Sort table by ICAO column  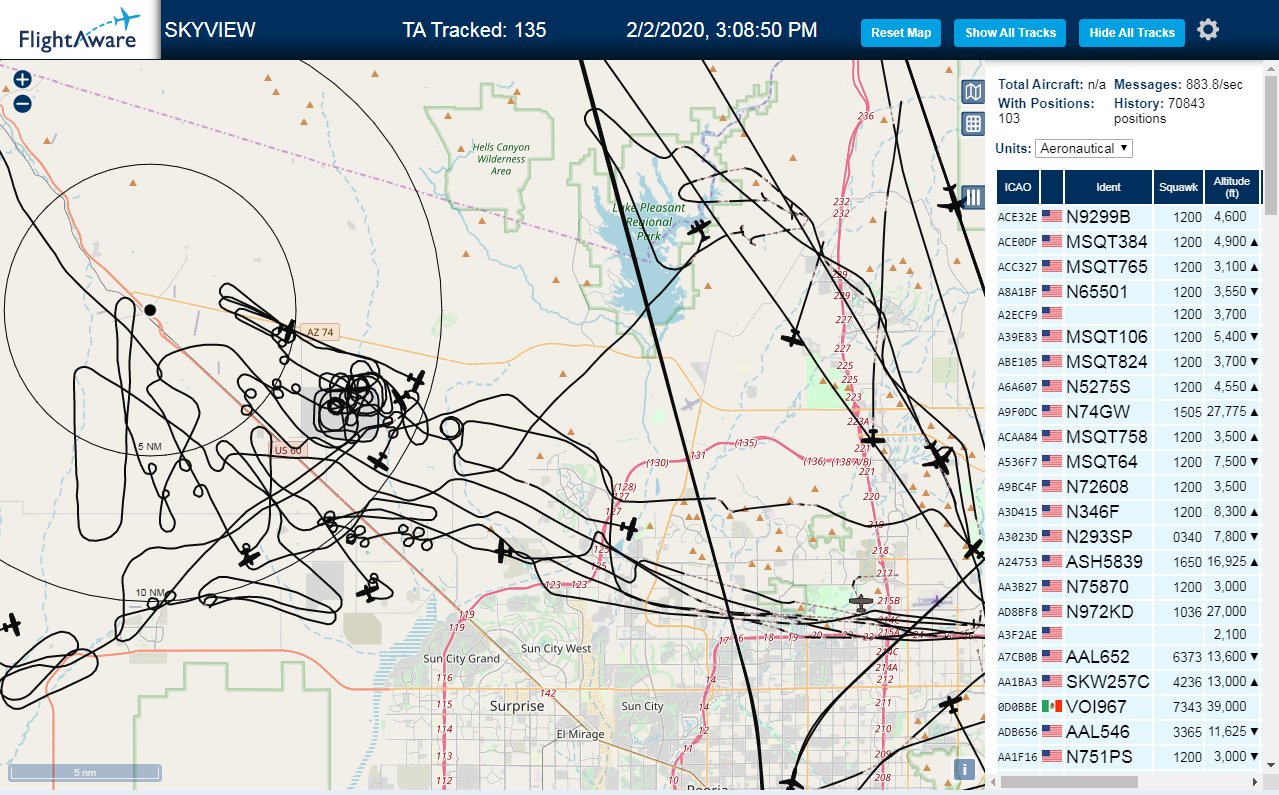point(1018,187)
